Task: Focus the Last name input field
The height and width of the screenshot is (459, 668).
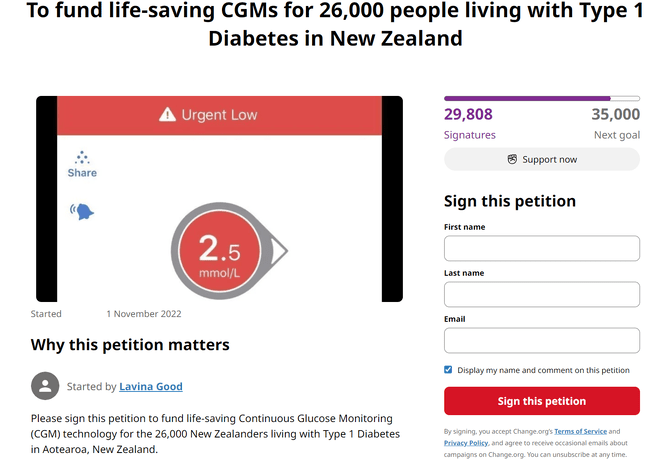Action: point(541,294)
